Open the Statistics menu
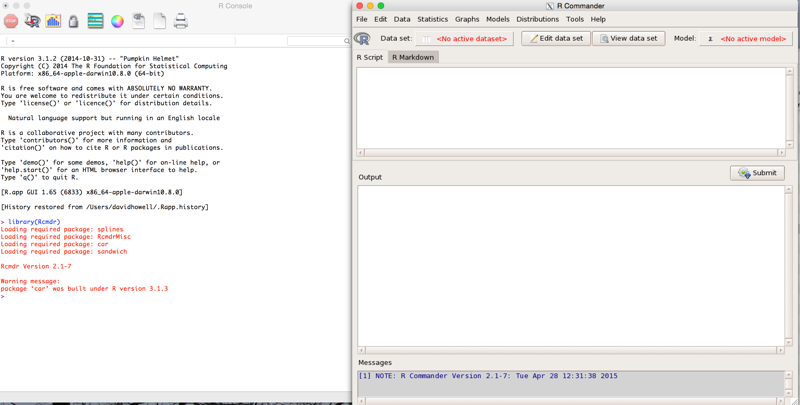This screenshot has width=800, height=405. click(x=433, y=19)
